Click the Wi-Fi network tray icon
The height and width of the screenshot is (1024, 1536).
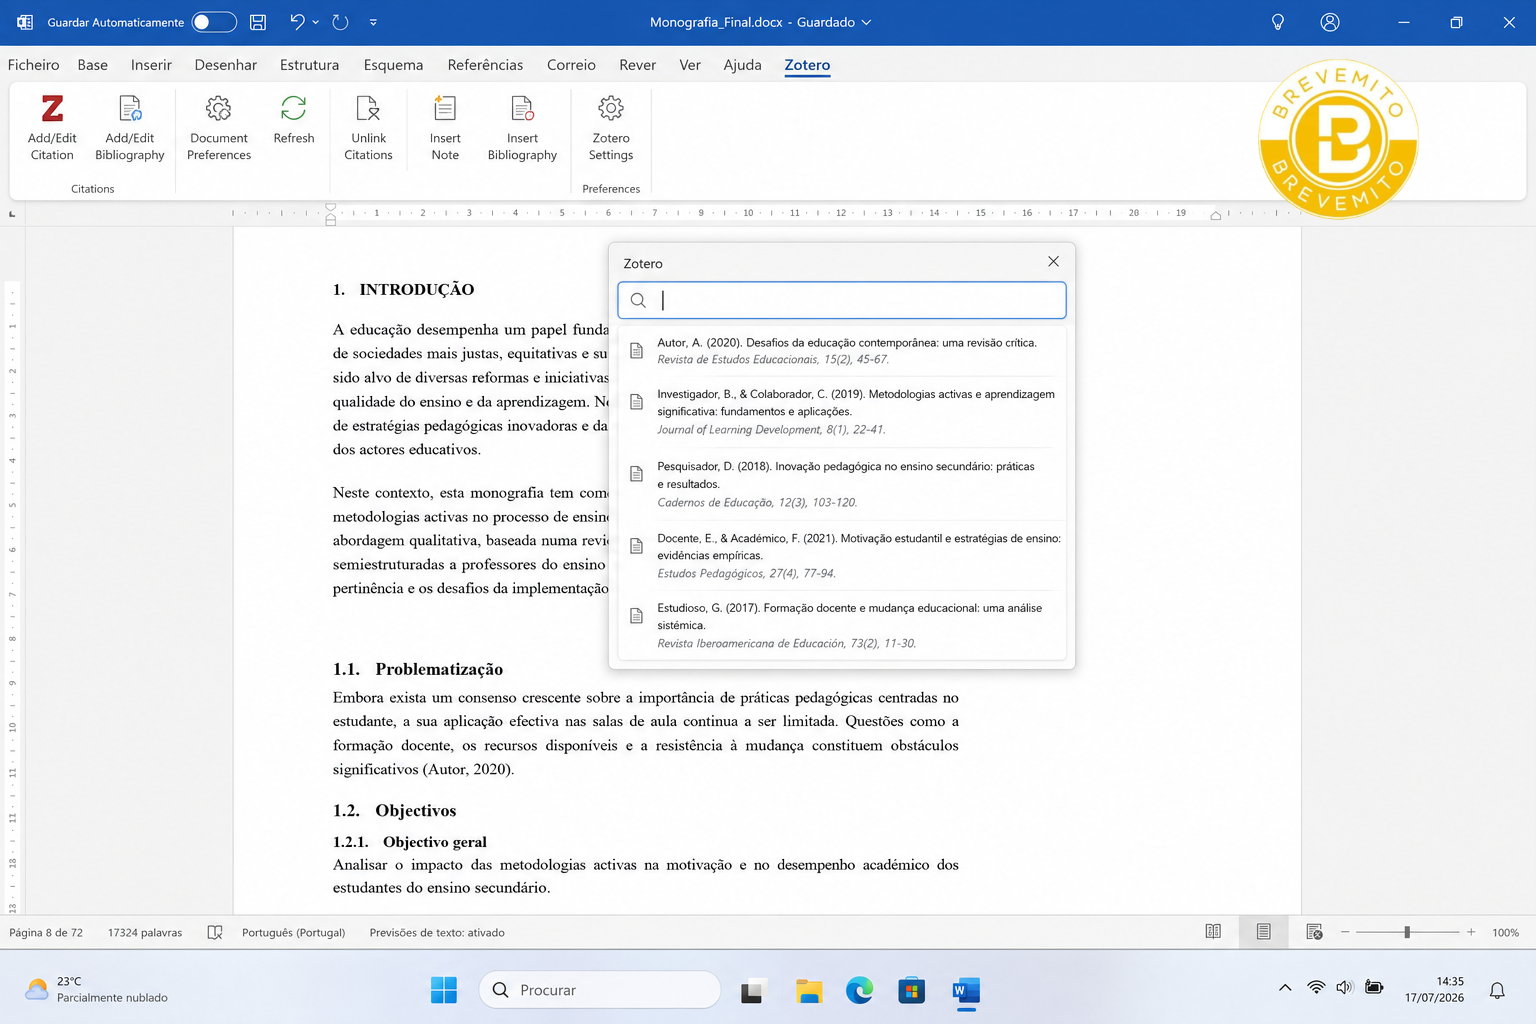click(1316, 988)
